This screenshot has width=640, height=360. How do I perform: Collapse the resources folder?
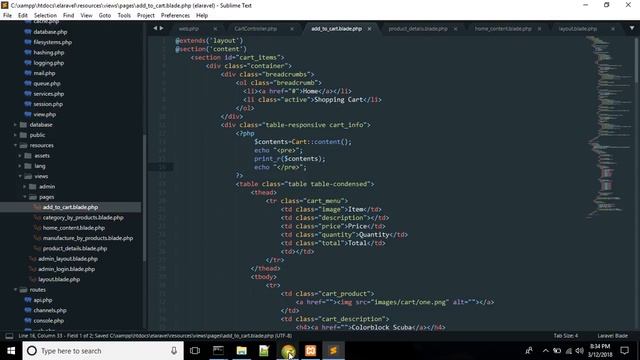coord(16,145)
